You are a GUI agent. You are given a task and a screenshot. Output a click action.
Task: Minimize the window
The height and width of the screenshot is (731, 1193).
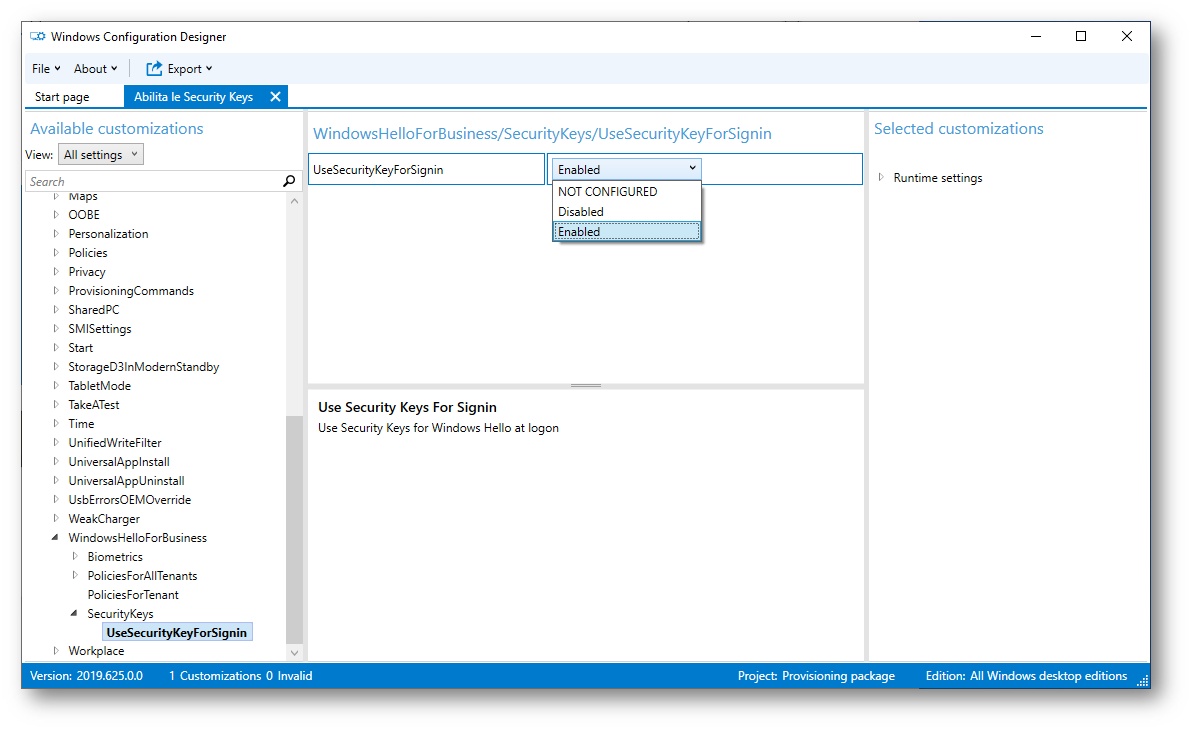click(x=1036, y=37)
